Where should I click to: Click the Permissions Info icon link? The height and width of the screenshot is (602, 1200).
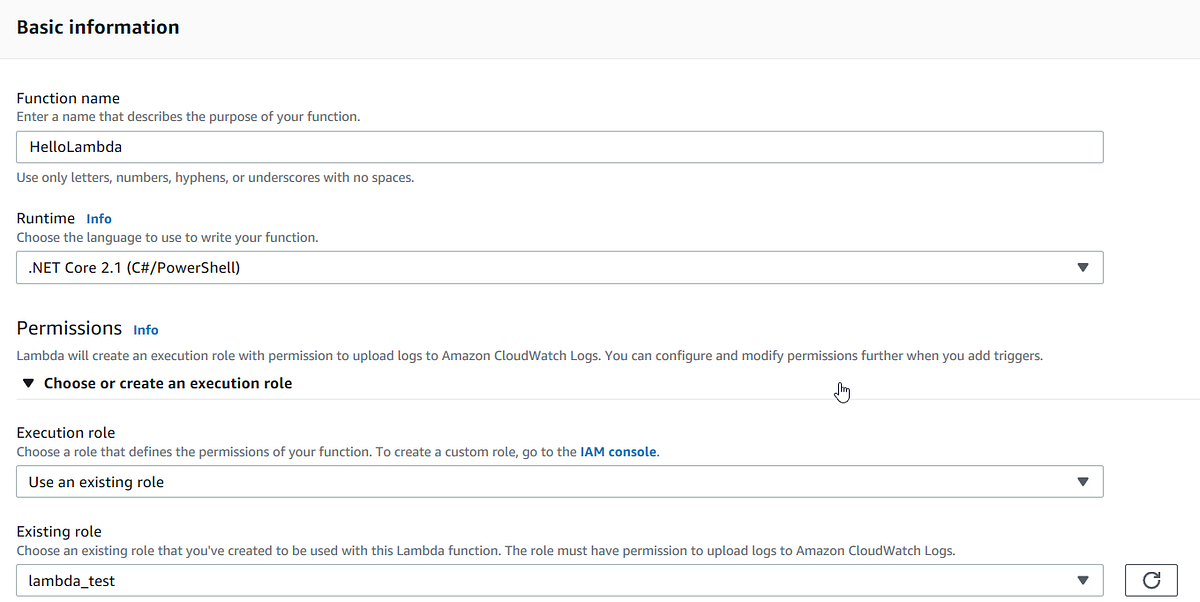click(x=146, y=329)
